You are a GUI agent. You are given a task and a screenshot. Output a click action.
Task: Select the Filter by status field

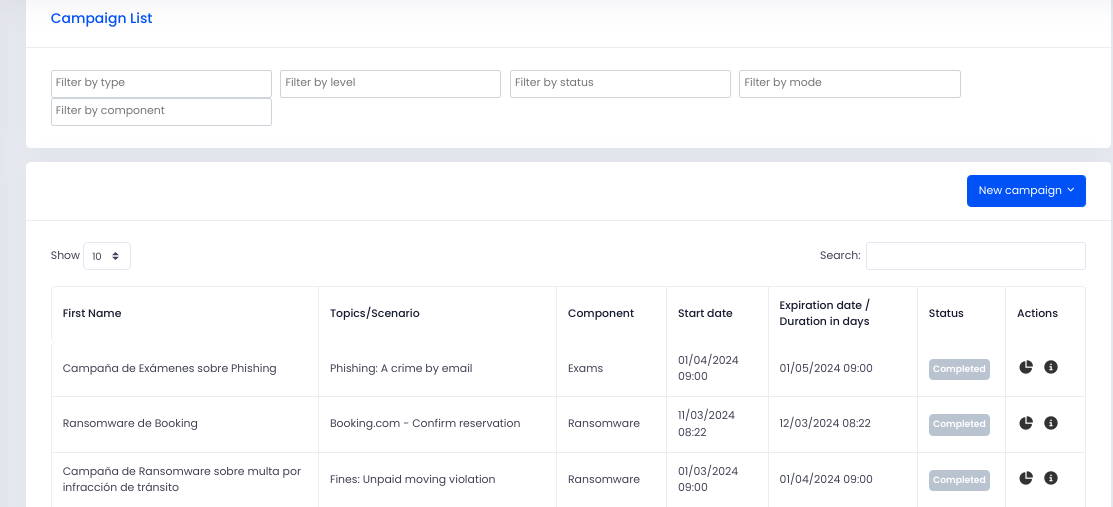tap(620, 83)
